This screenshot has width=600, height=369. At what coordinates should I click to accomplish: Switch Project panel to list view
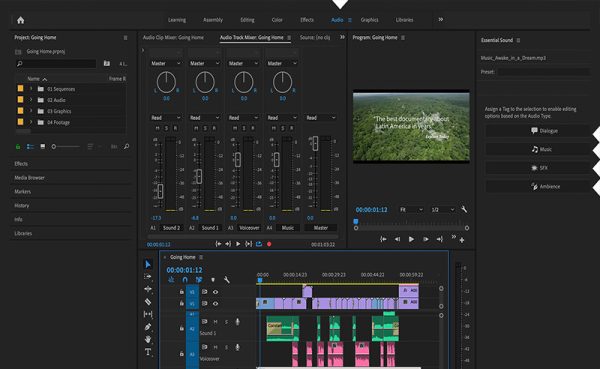pos(30,147)
